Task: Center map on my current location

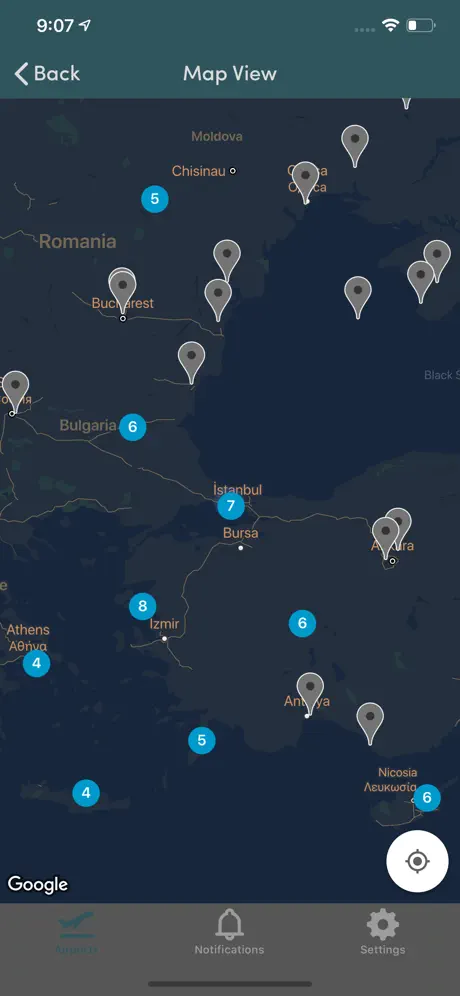Action: 417,861
